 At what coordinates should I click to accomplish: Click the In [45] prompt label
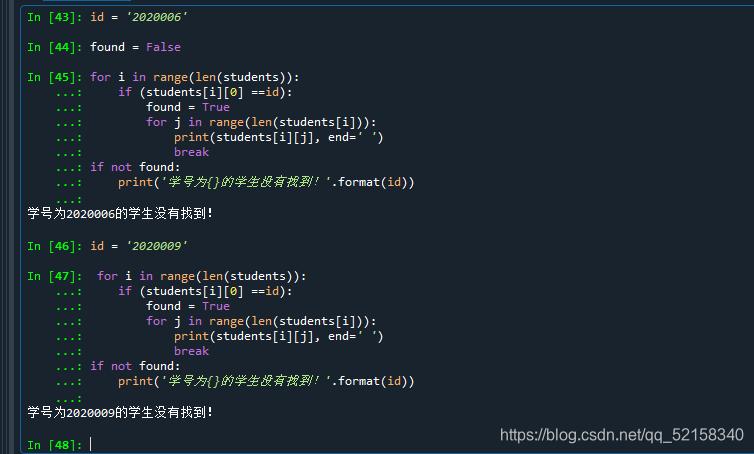55,77
